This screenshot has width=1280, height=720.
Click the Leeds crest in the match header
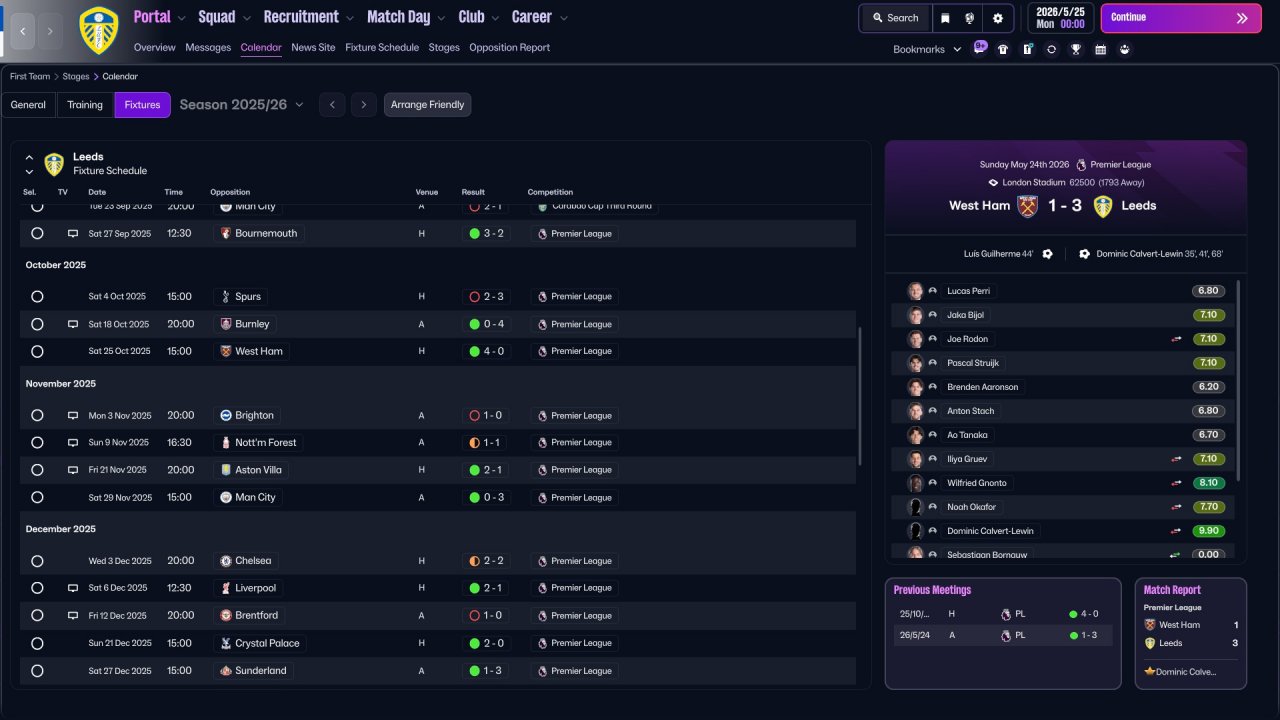point(1103,206)
